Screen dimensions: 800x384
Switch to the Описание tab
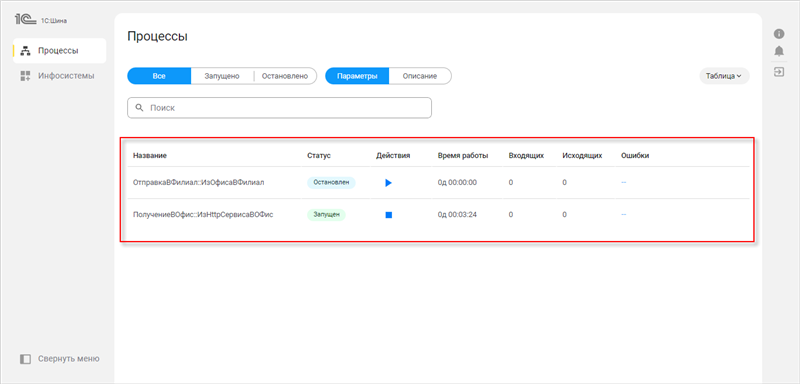pos(420,76)
